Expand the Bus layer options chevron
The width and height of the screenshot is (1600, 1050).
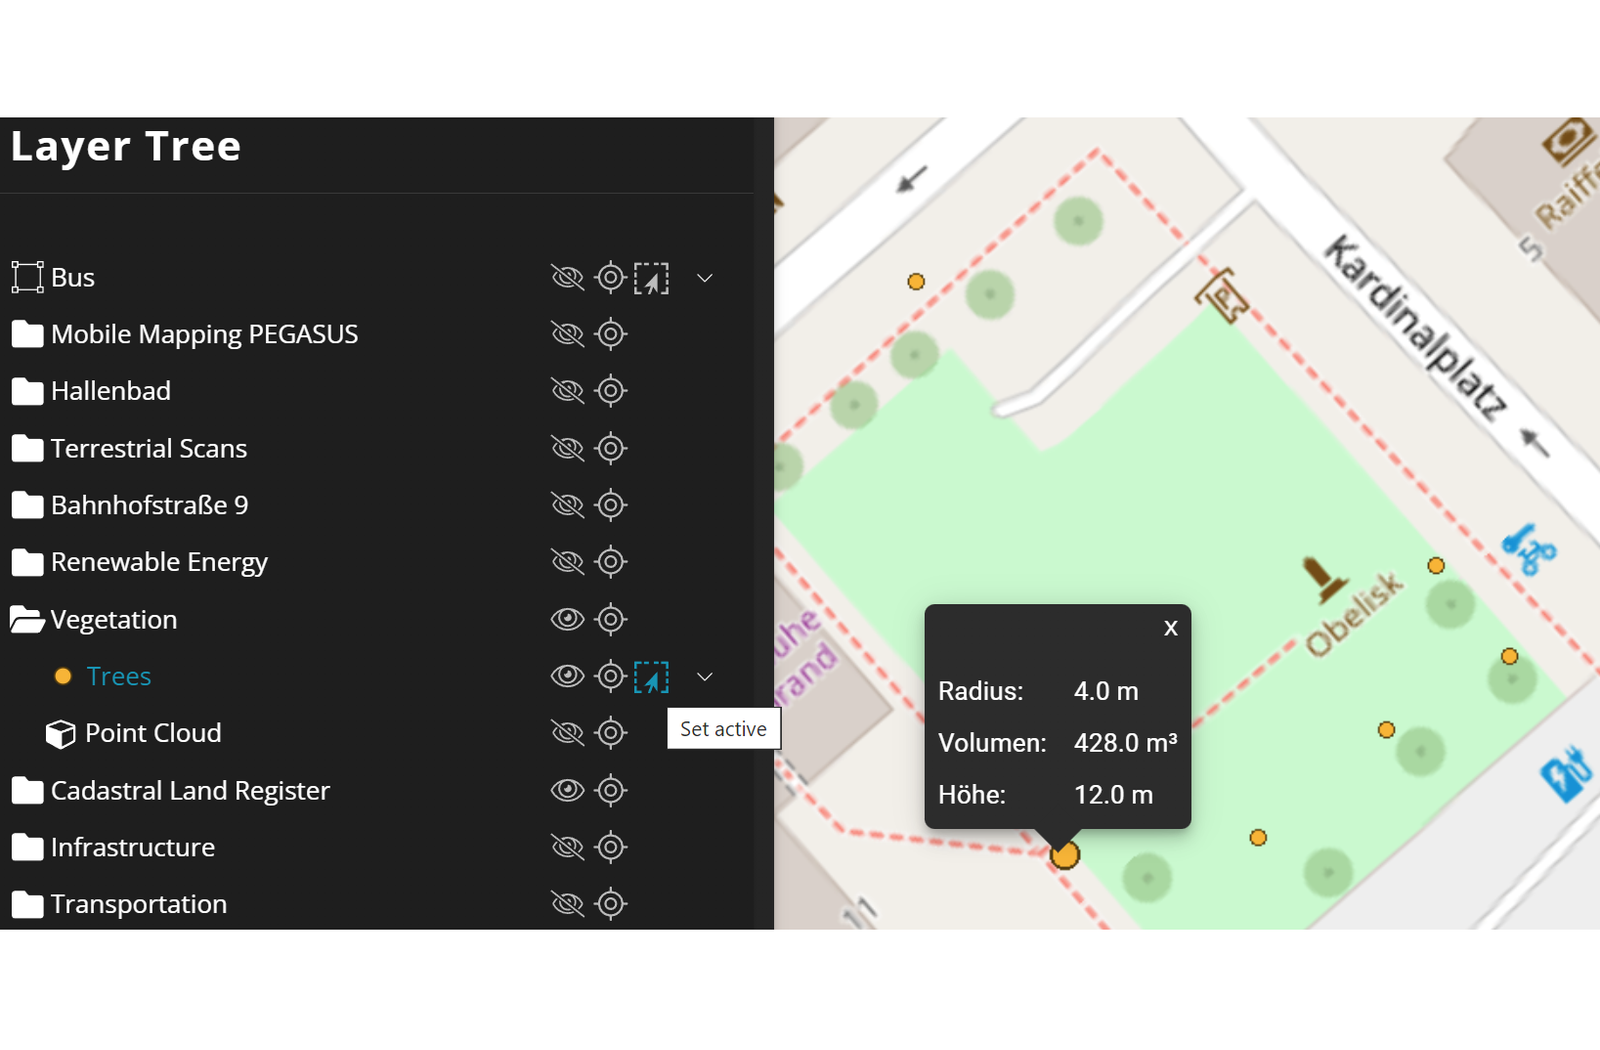(x=705, y=278)
